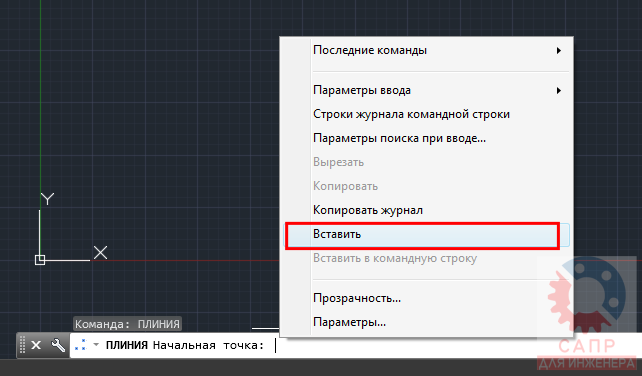The width and height of the screenshot is (642, 376).
Task: Click the command line grip handle
Action: click(x=22, y=345)
